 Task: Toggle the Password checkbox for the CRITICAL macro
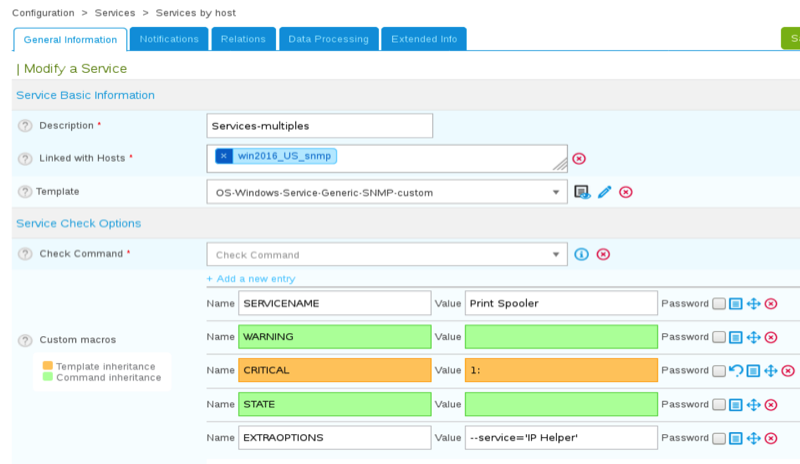click(718, 371)
